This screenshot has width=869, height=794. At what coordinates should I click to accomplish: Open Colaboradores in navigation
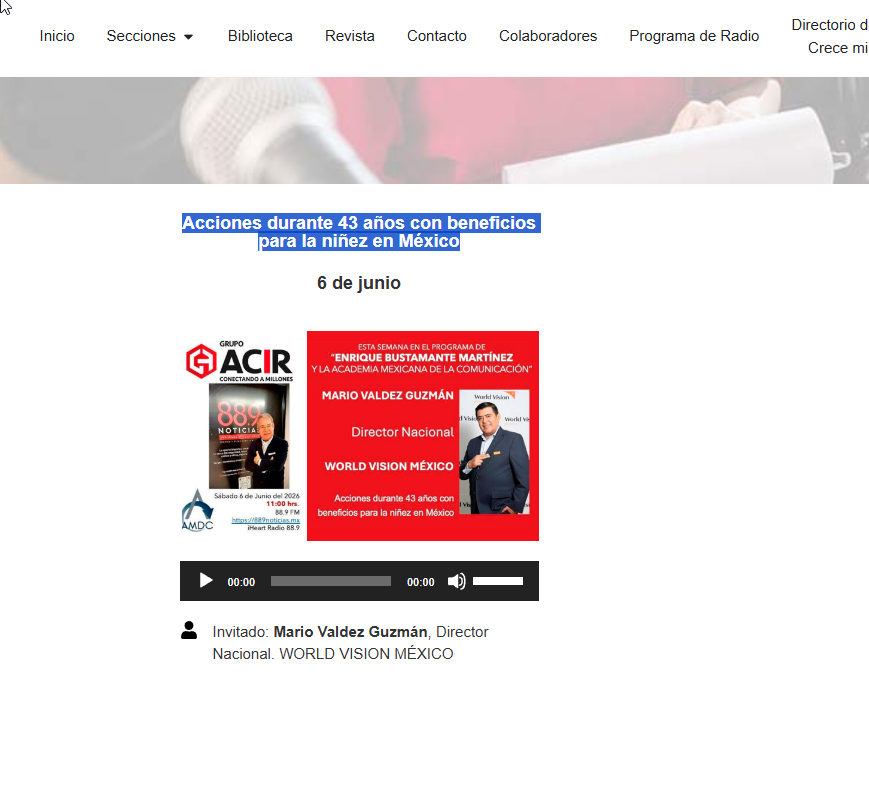point(548,36)
